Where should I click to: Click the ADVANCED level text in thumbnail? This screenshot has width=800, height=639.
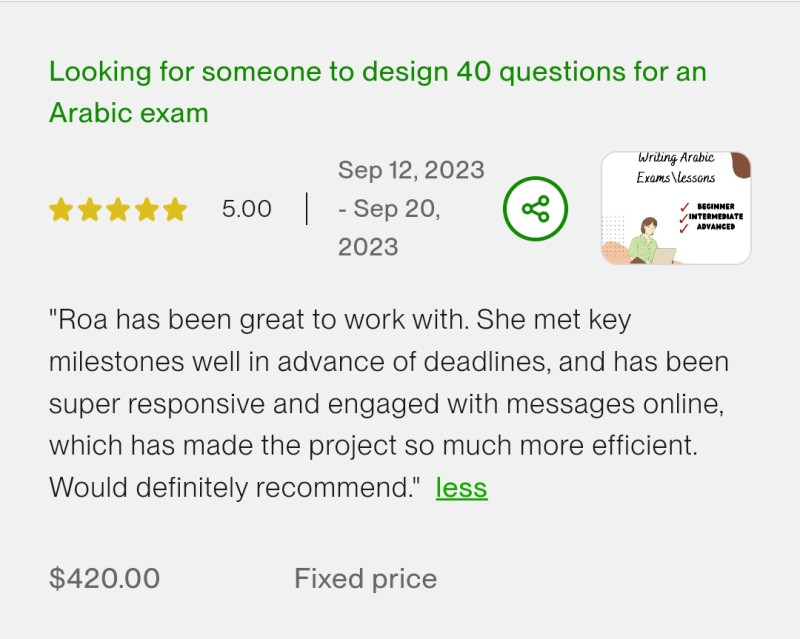click(716, 227)
